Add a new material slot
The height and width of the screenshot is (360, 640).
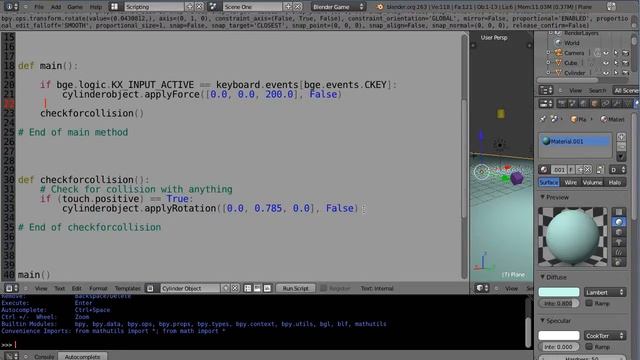621,137
